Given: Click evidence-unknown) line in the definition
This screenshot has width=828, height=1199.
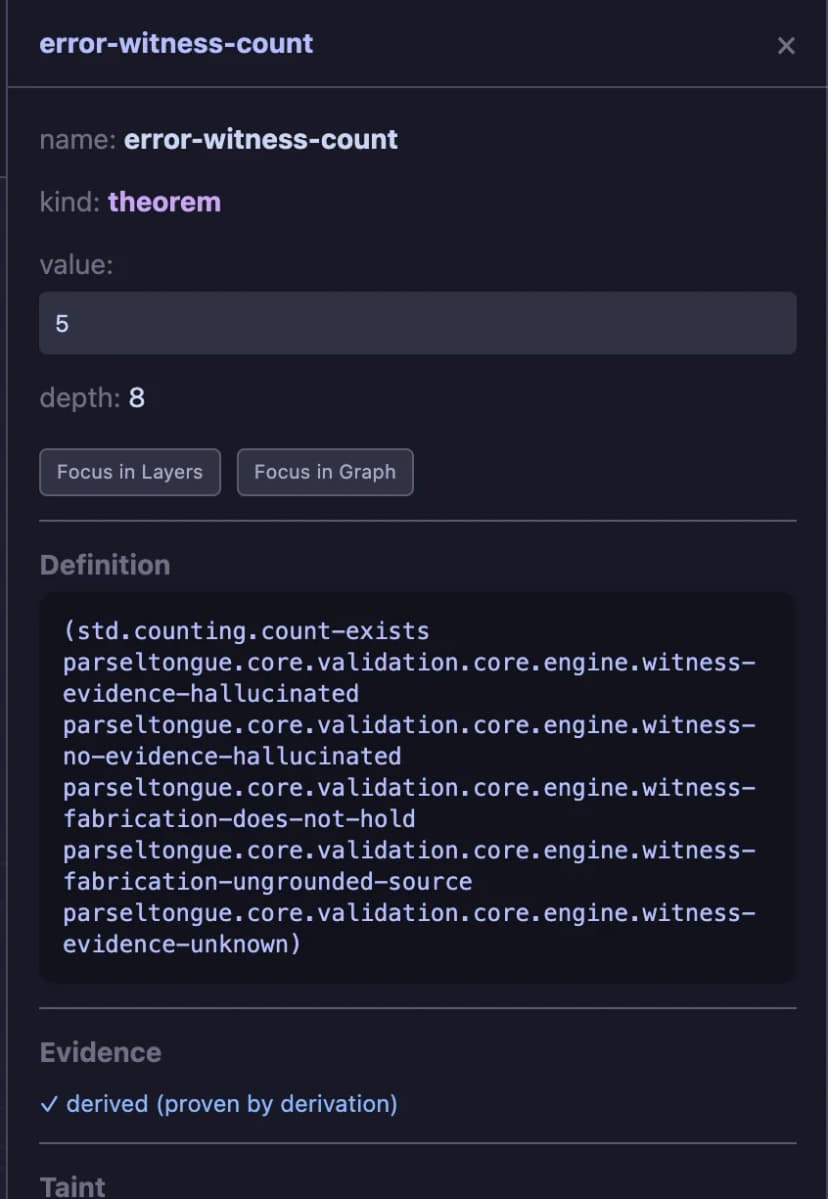Looking at the screenshot, I should [182, 944].
